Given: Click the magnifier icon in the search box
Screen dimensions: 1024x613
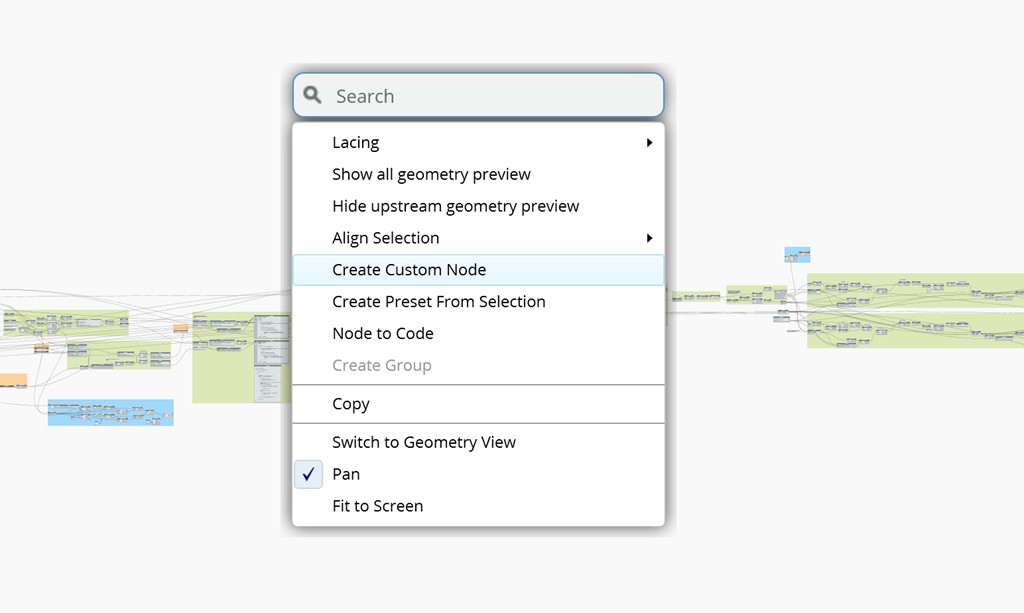Looking at the screenshot, I should point(313,95).
